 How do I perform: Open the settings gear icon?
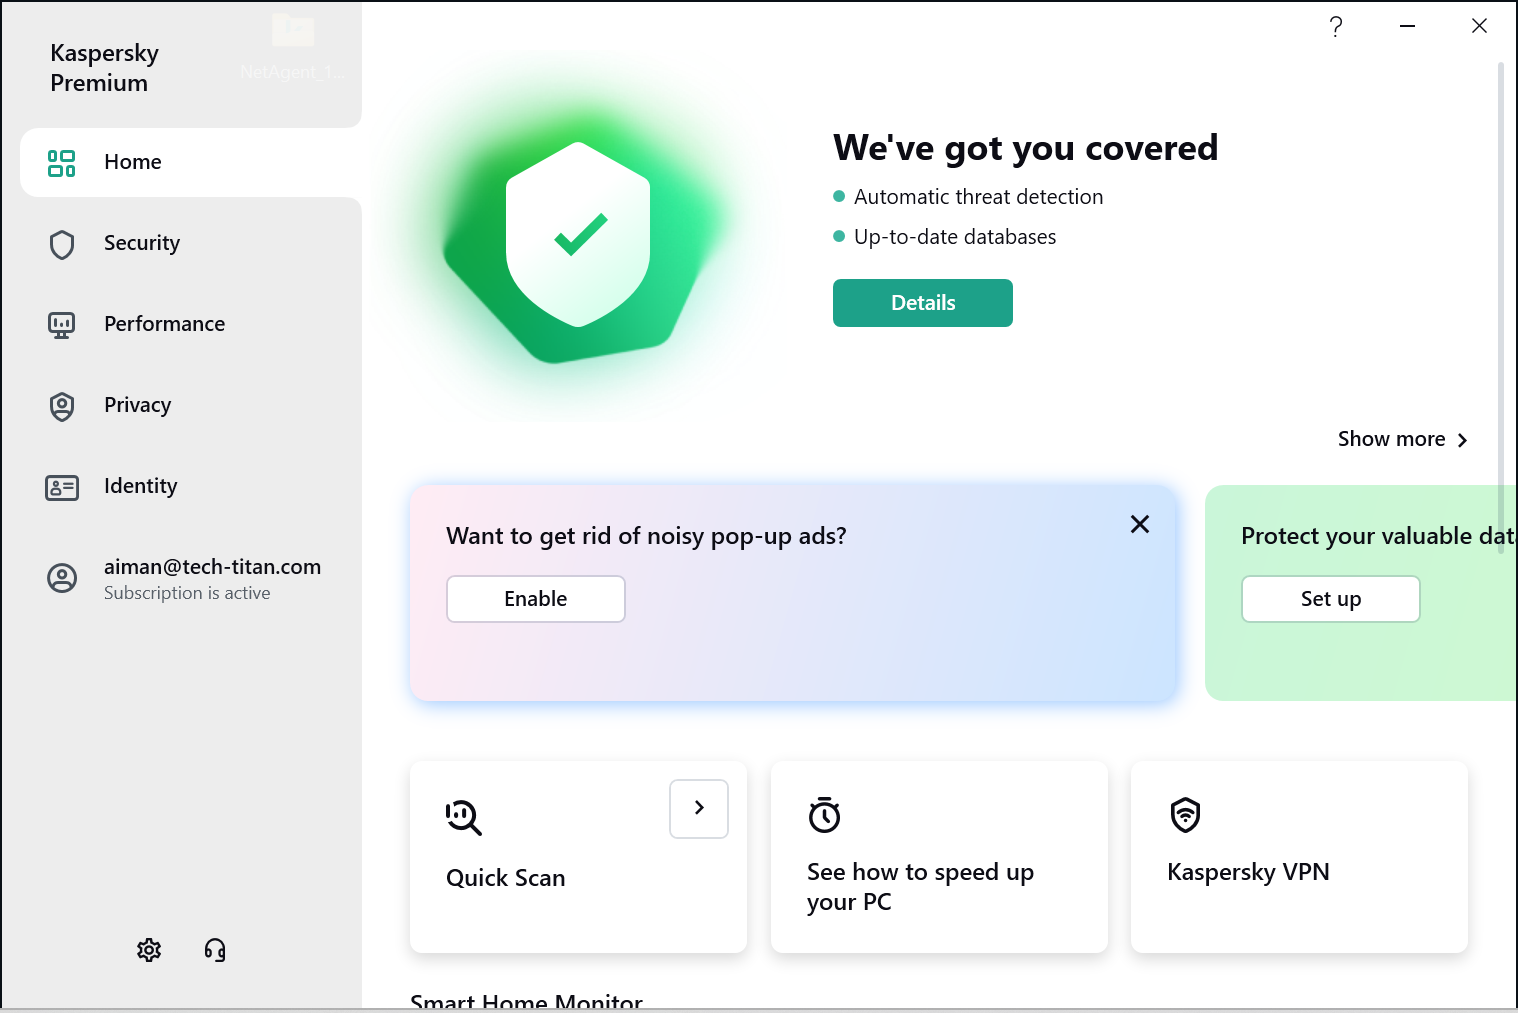[149, 950]
